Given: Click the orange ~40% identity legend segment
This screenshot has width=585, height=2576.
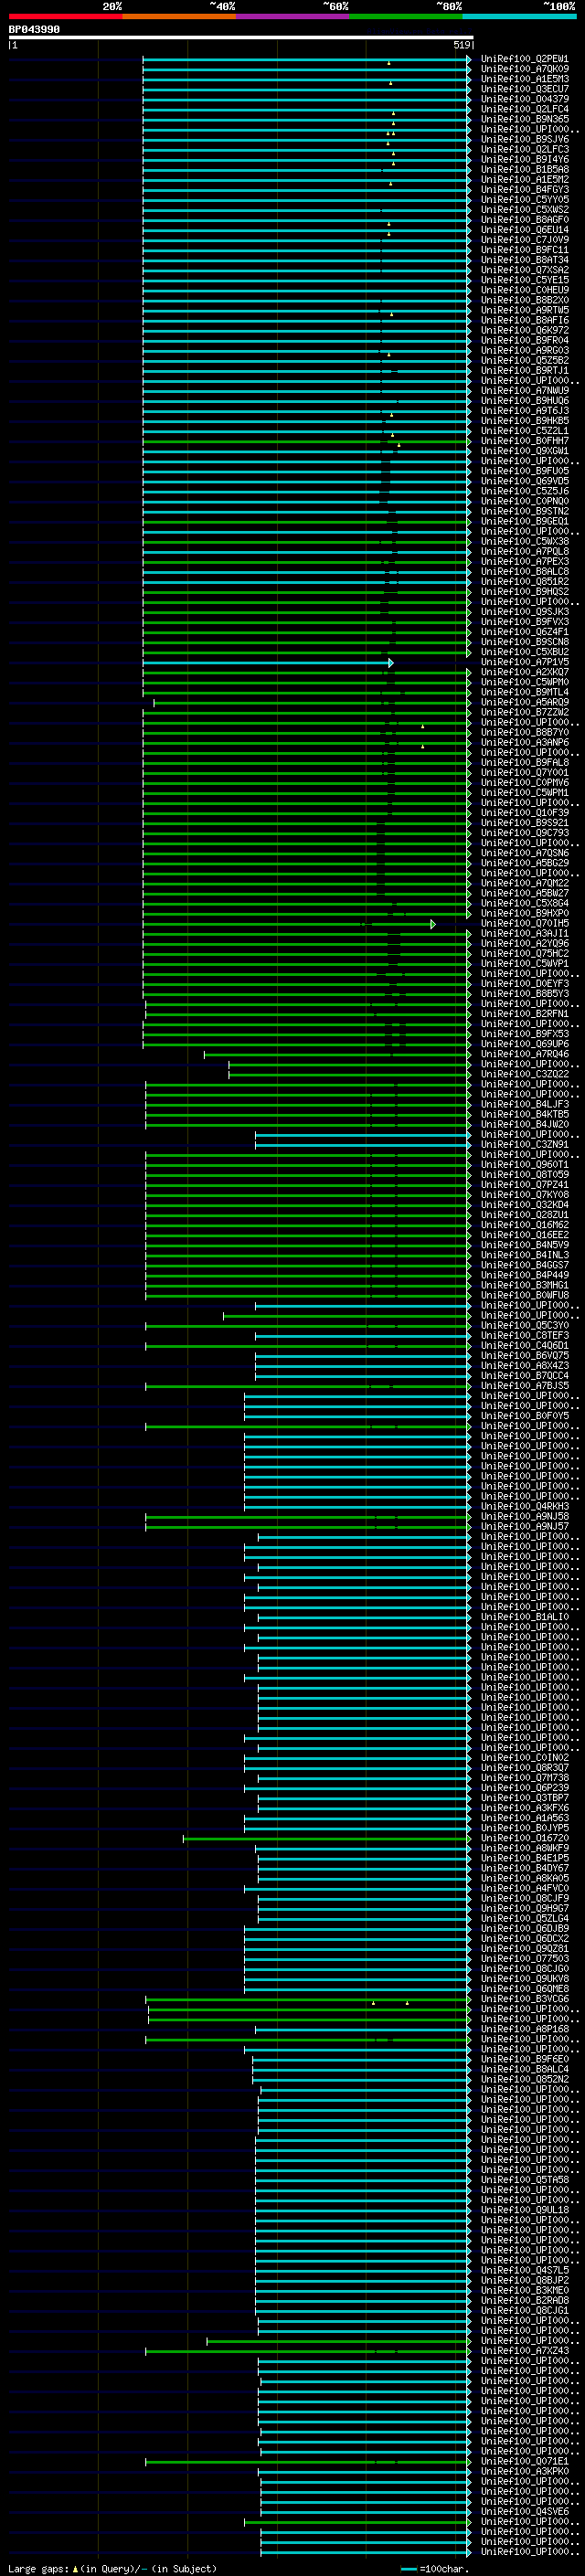Looking at the screenshot, I should pyautogui.click(x=179, y=16).
